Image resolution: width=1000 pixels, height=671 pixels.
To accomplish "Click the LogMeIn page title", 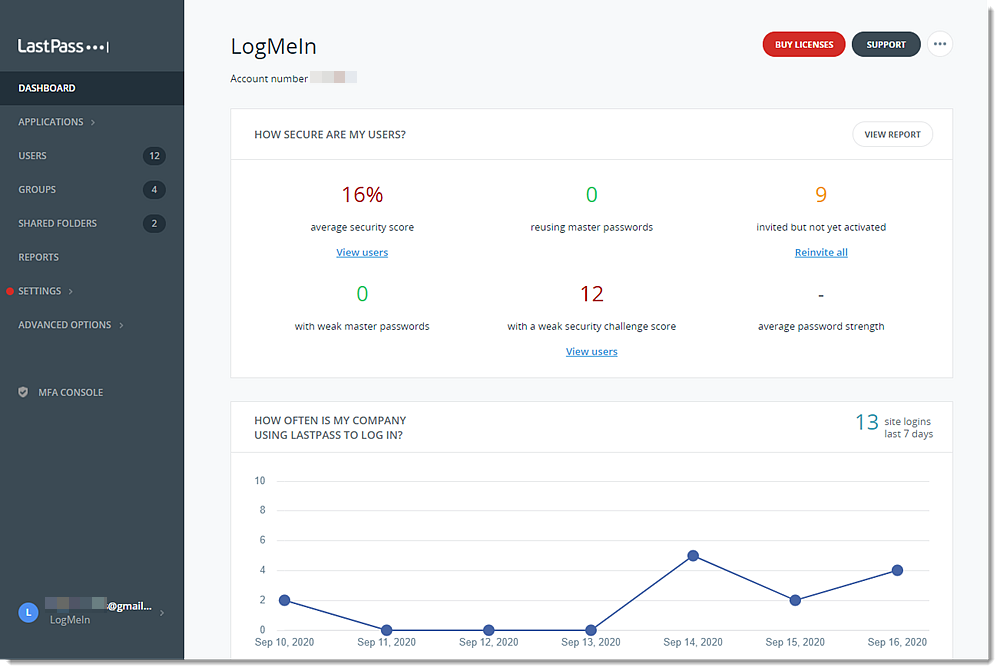I will tap(273, 47).
